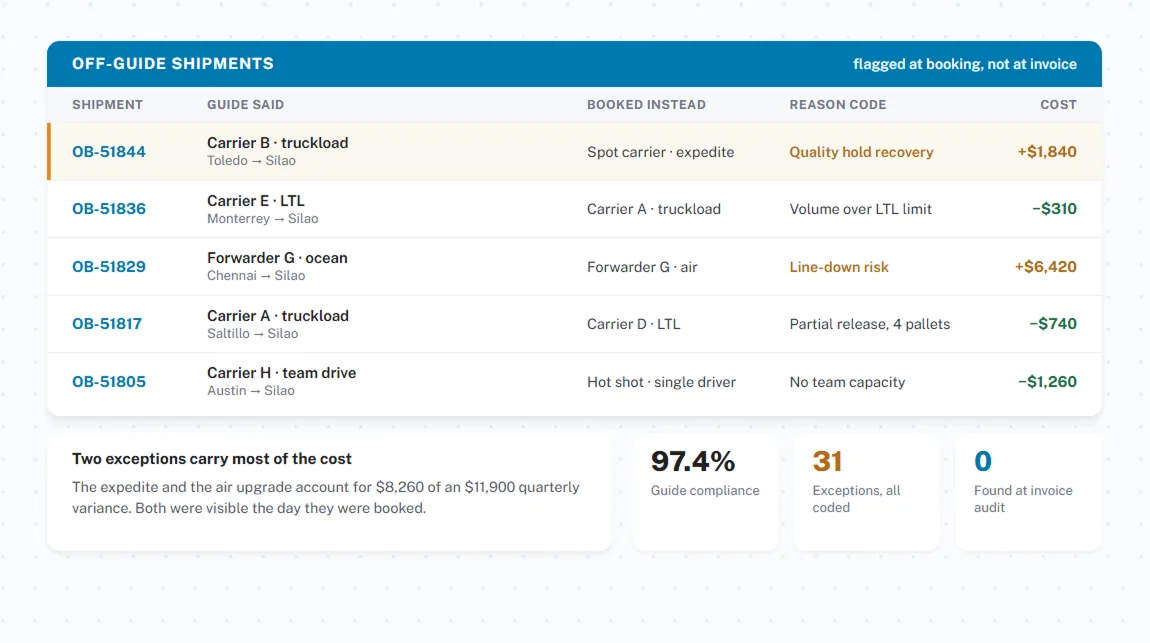The height and width of the screenshot is (643, 1150).
Task: Click the 'Exceptions, all coded' label
Action: (856, 499)
